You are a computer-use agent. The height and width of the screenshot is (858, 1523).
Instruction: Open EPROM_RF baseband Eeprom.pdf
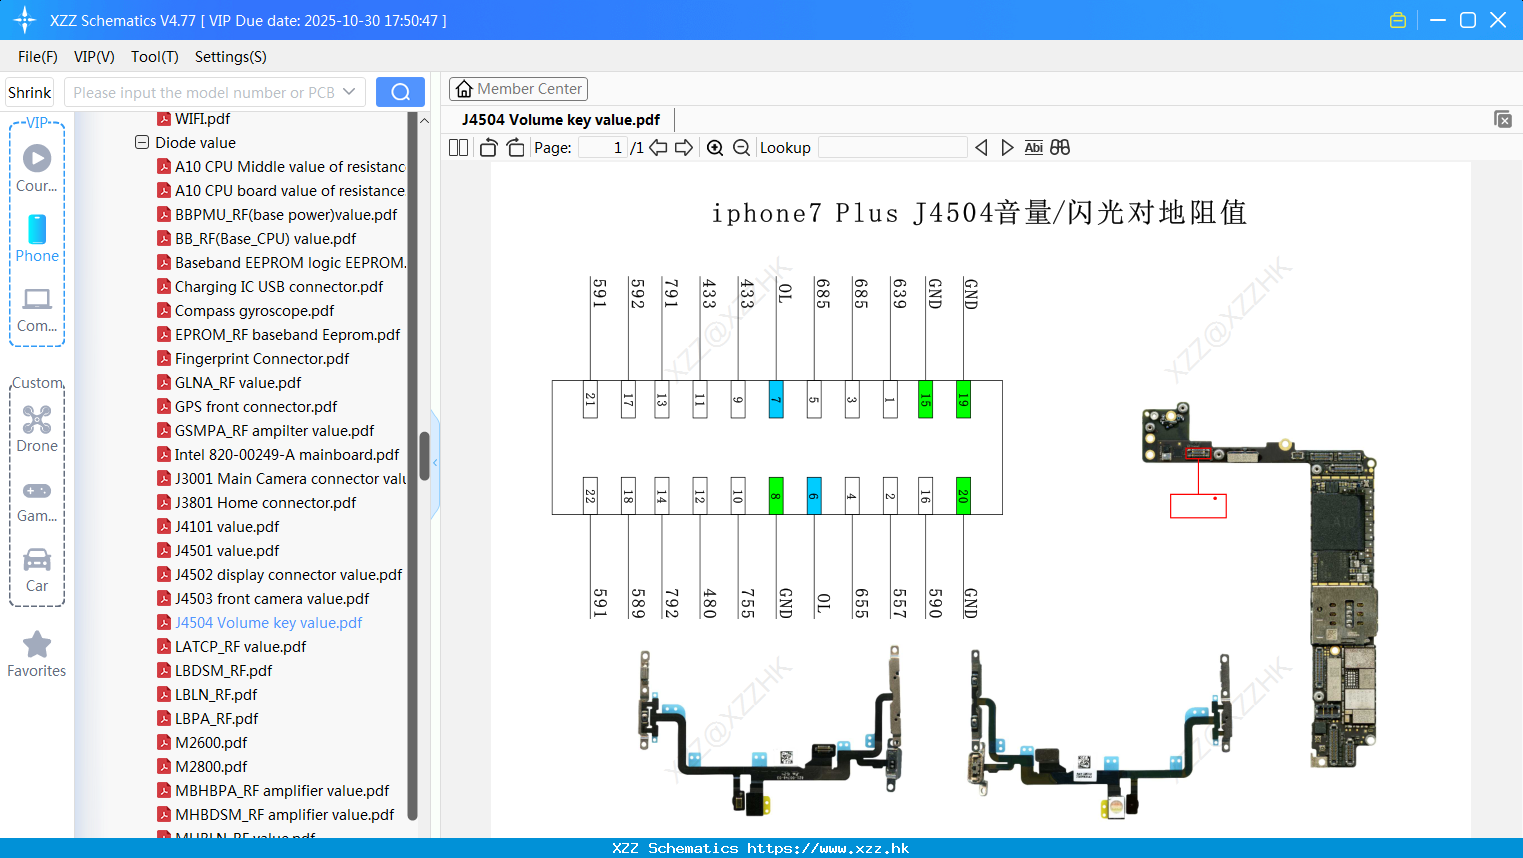(x=279, y=335)
